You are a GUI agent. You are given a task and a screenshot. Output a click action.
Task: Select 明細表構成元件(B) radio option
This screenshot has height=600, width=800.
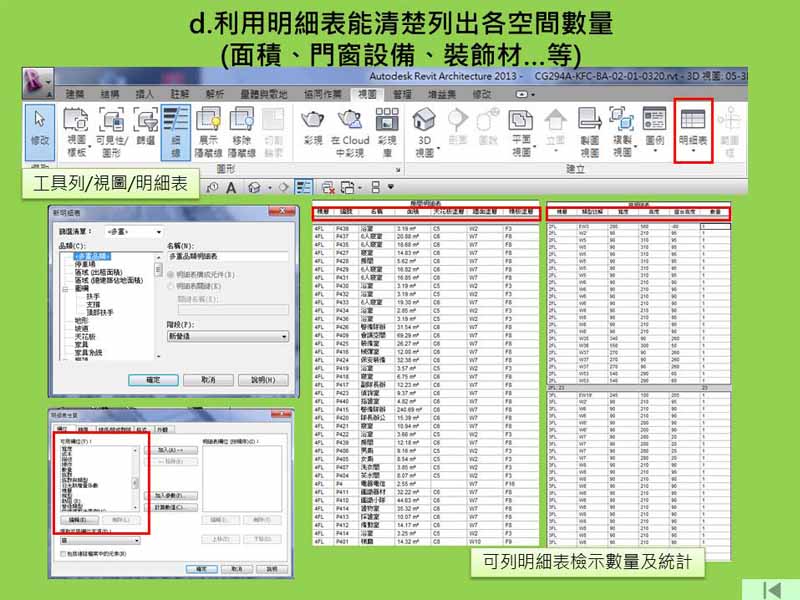point(170,274)
